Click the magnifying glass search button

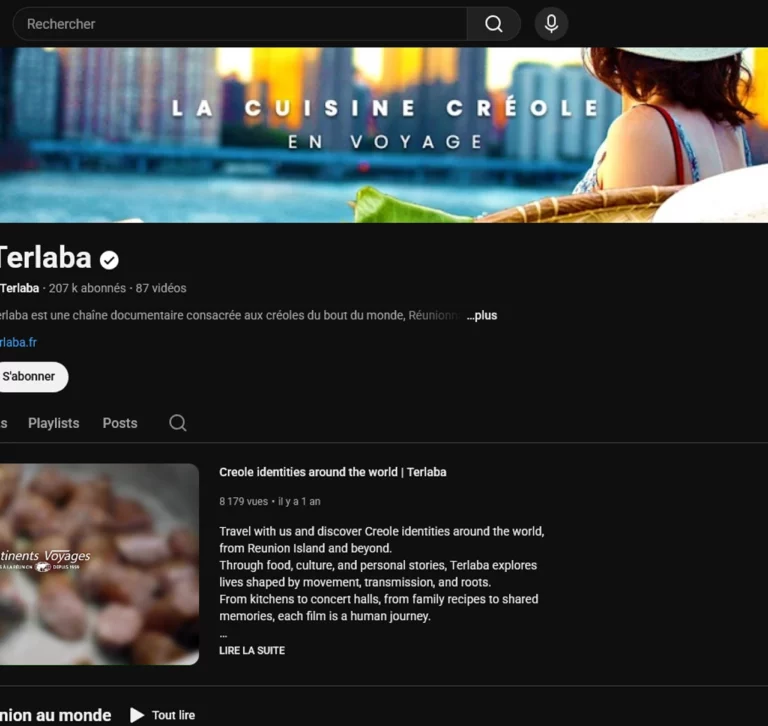click(493, 24)
